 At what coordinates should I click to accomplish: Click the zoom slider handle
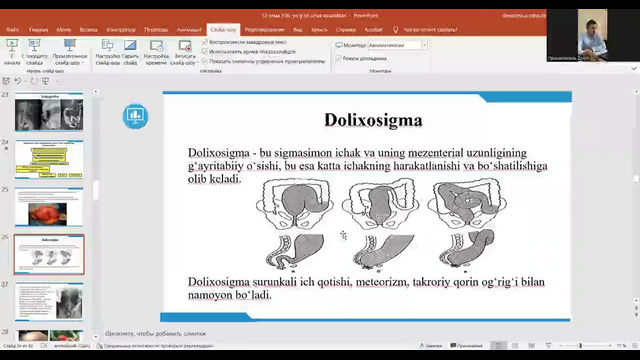(x=580, y=346)
